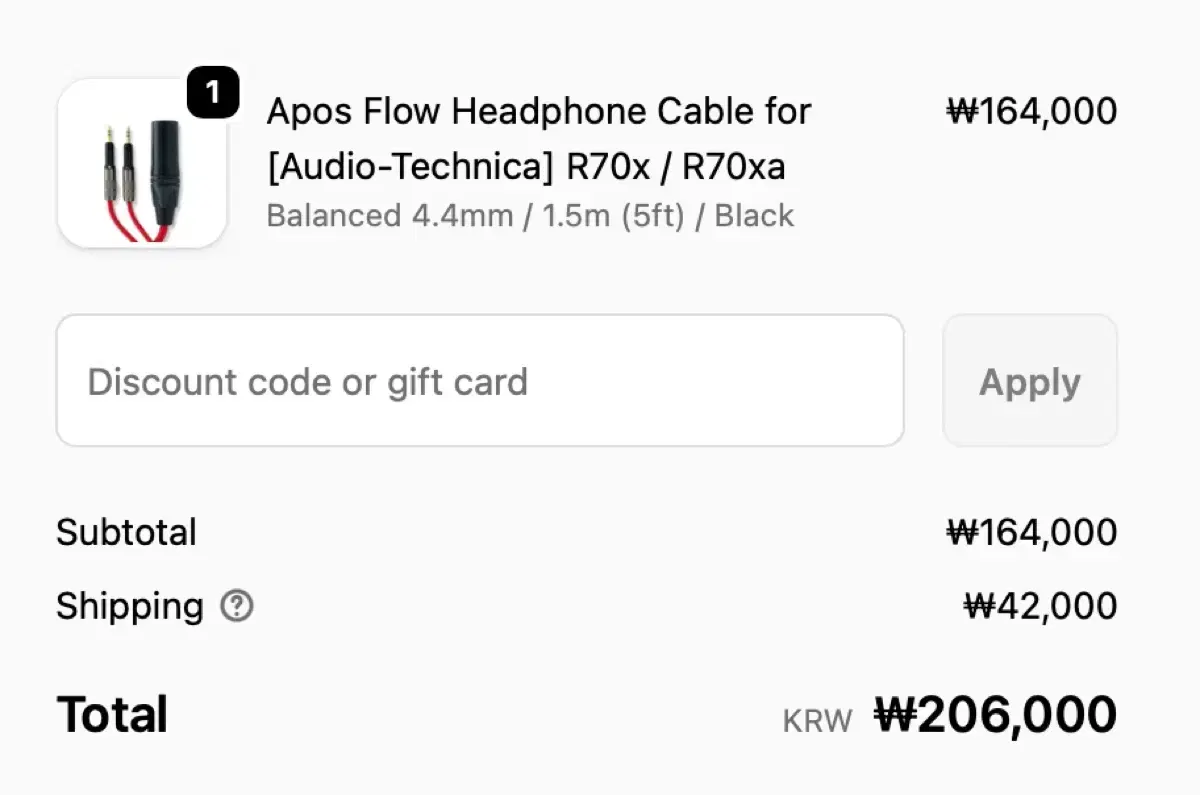Click the ₩164,000 amount in the Subtotal row
The height and width of the screenshot is (795, 1200).
click(x=1031, y=532)
